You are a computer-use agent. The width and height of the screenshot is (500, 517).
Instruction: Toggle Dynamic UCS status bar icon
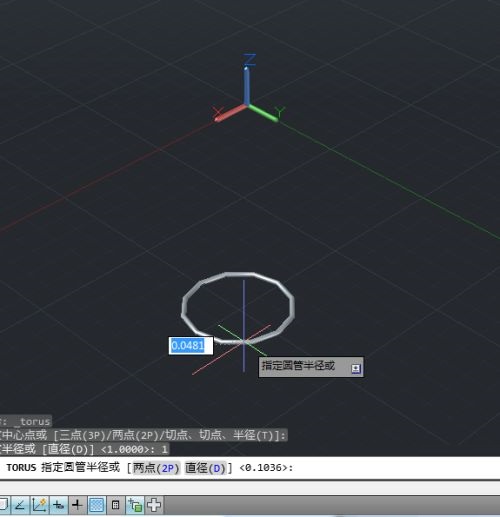coord(39,505)
